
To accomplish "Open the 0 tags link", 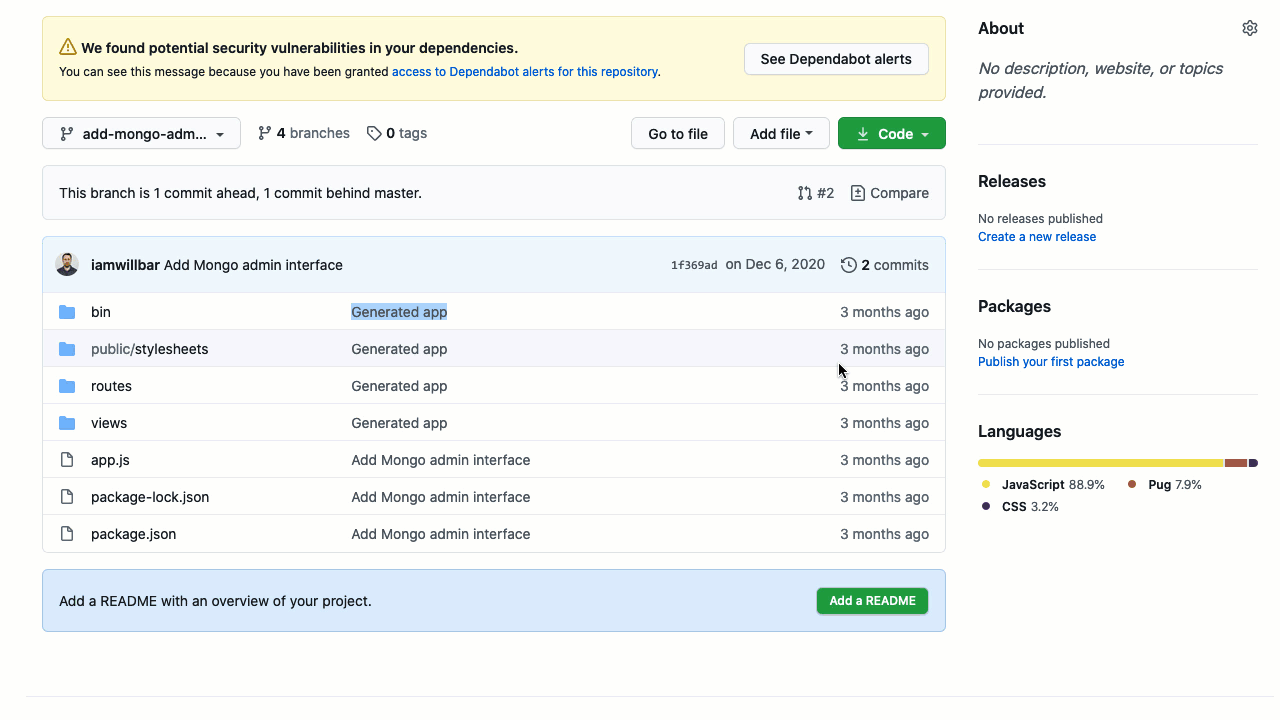I will pyautogui.click(x=397, y=133).
